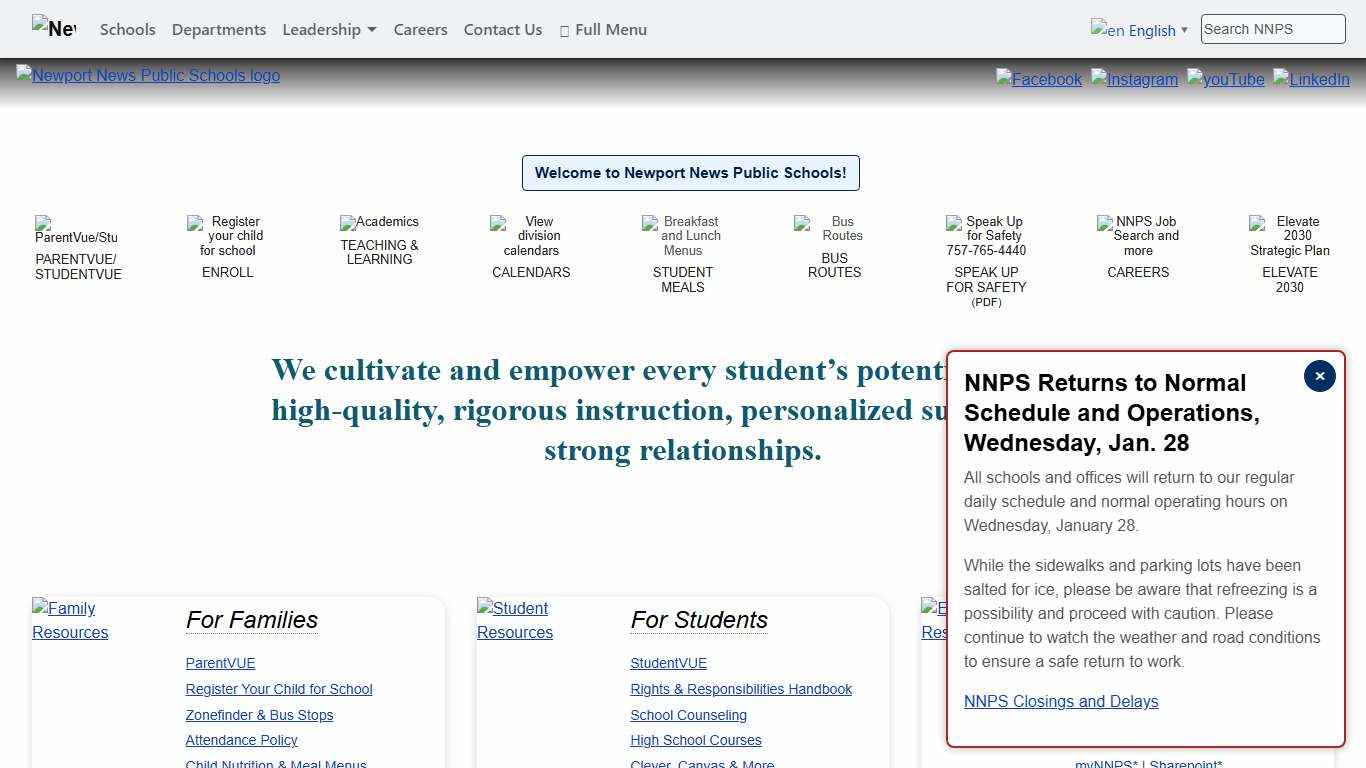Click inside the Search NNPS field
Viewport: 1366px width, 768px height.
(1271, 29)
